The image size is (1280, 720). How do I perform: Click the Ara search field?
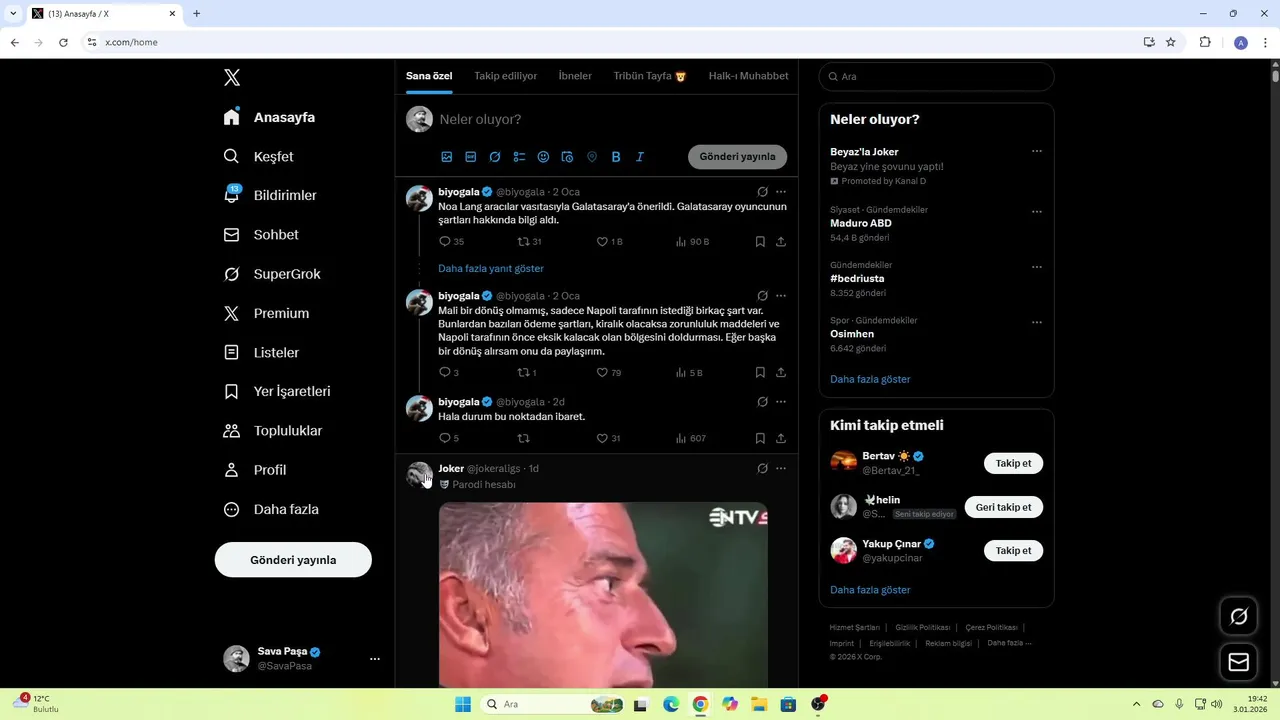936,77
